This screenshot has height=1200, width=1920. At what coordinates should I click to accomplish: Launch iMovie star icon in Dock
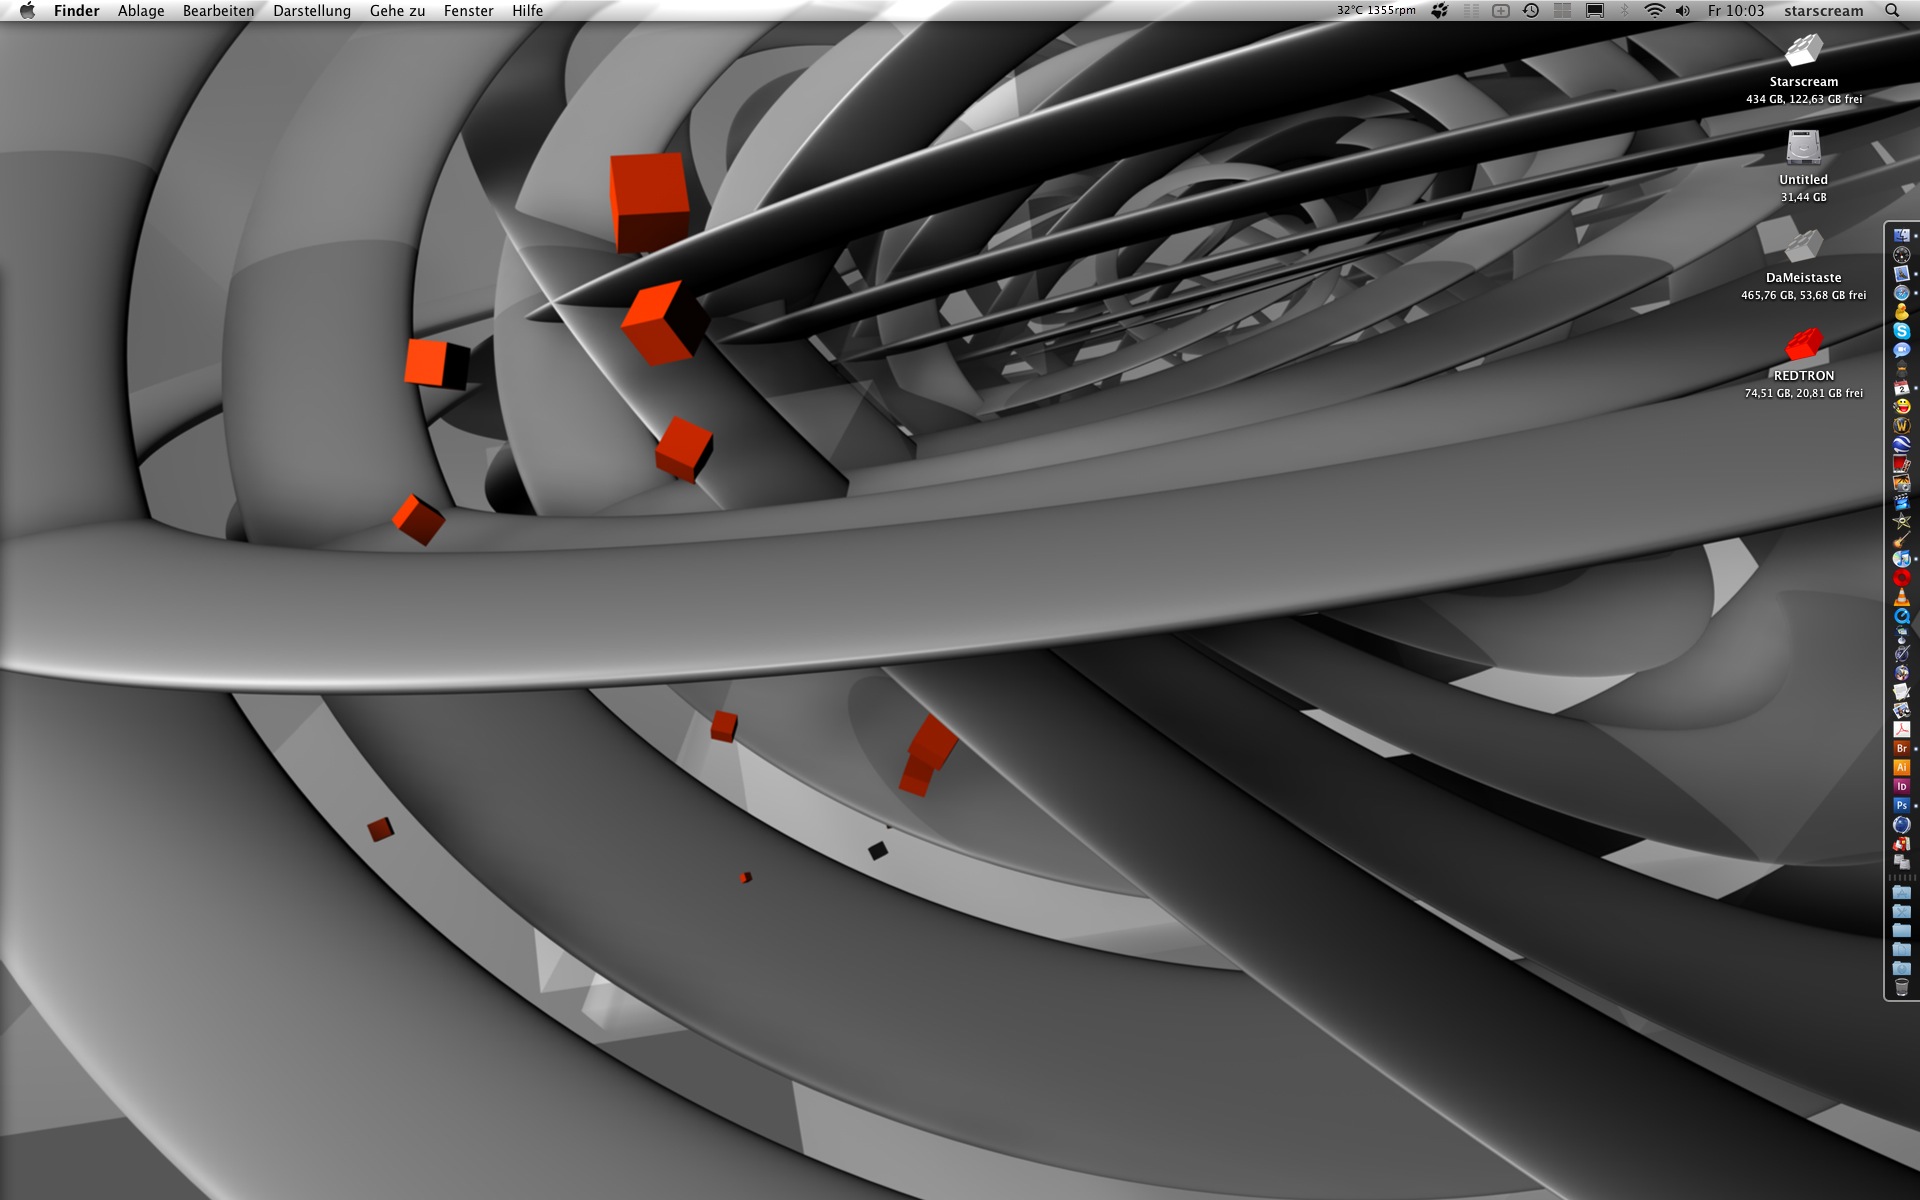[1902, 521]
